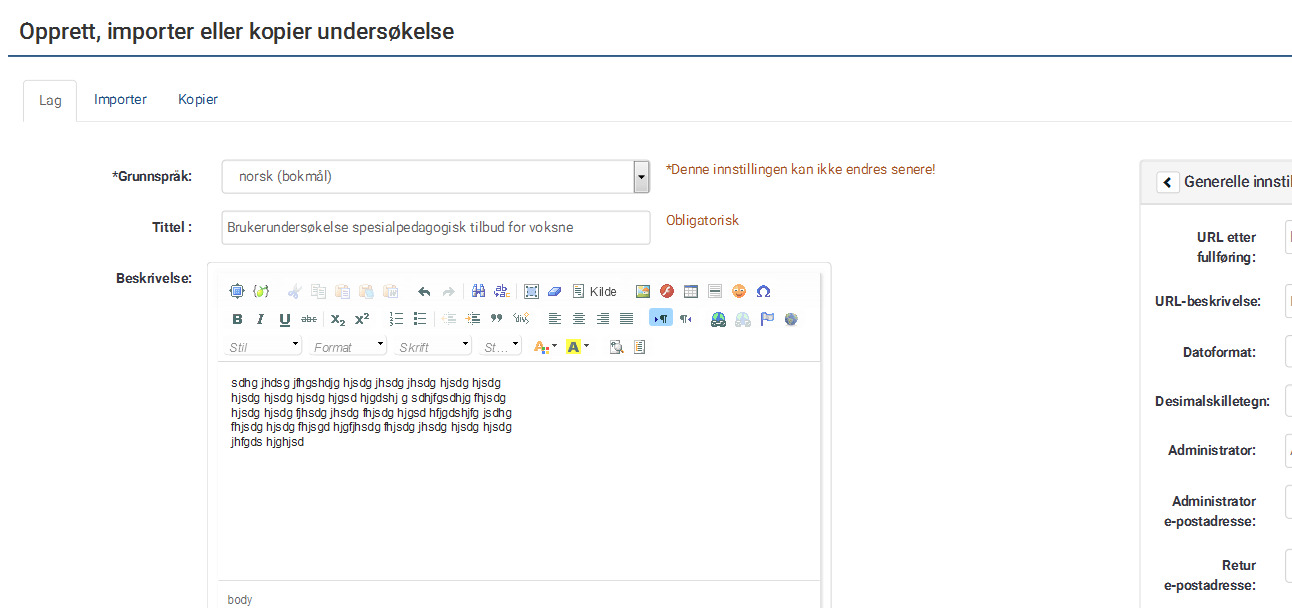
Task: Click the Cut scissors icon
Action: click(x=294, y=292)
